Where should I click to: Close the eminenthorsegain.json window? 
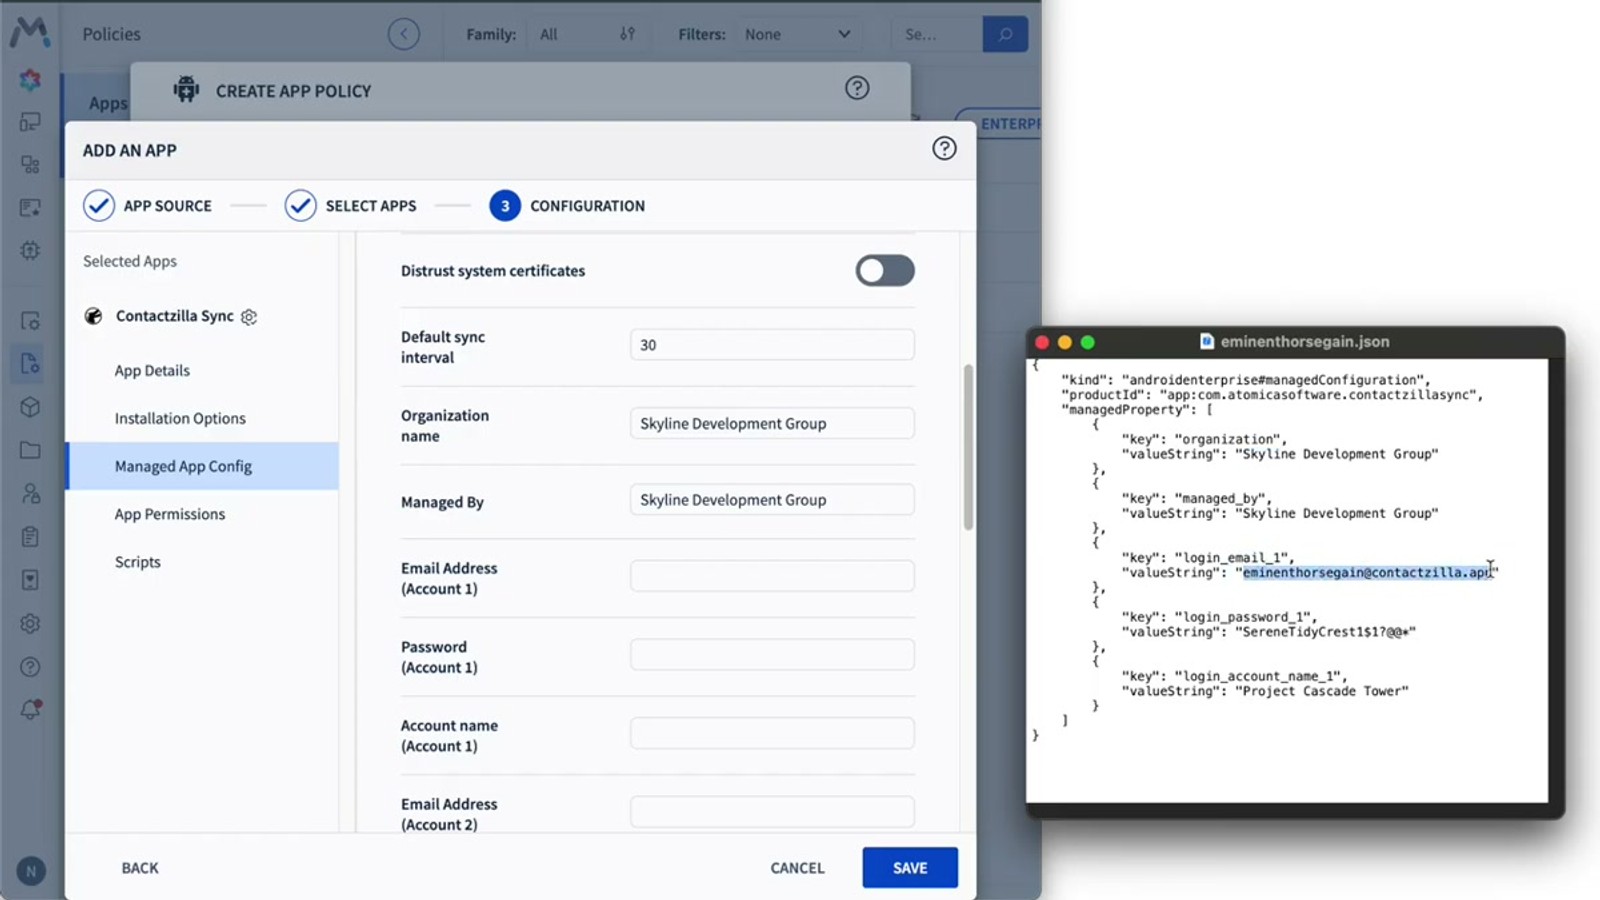click(x=1042, y=342)
